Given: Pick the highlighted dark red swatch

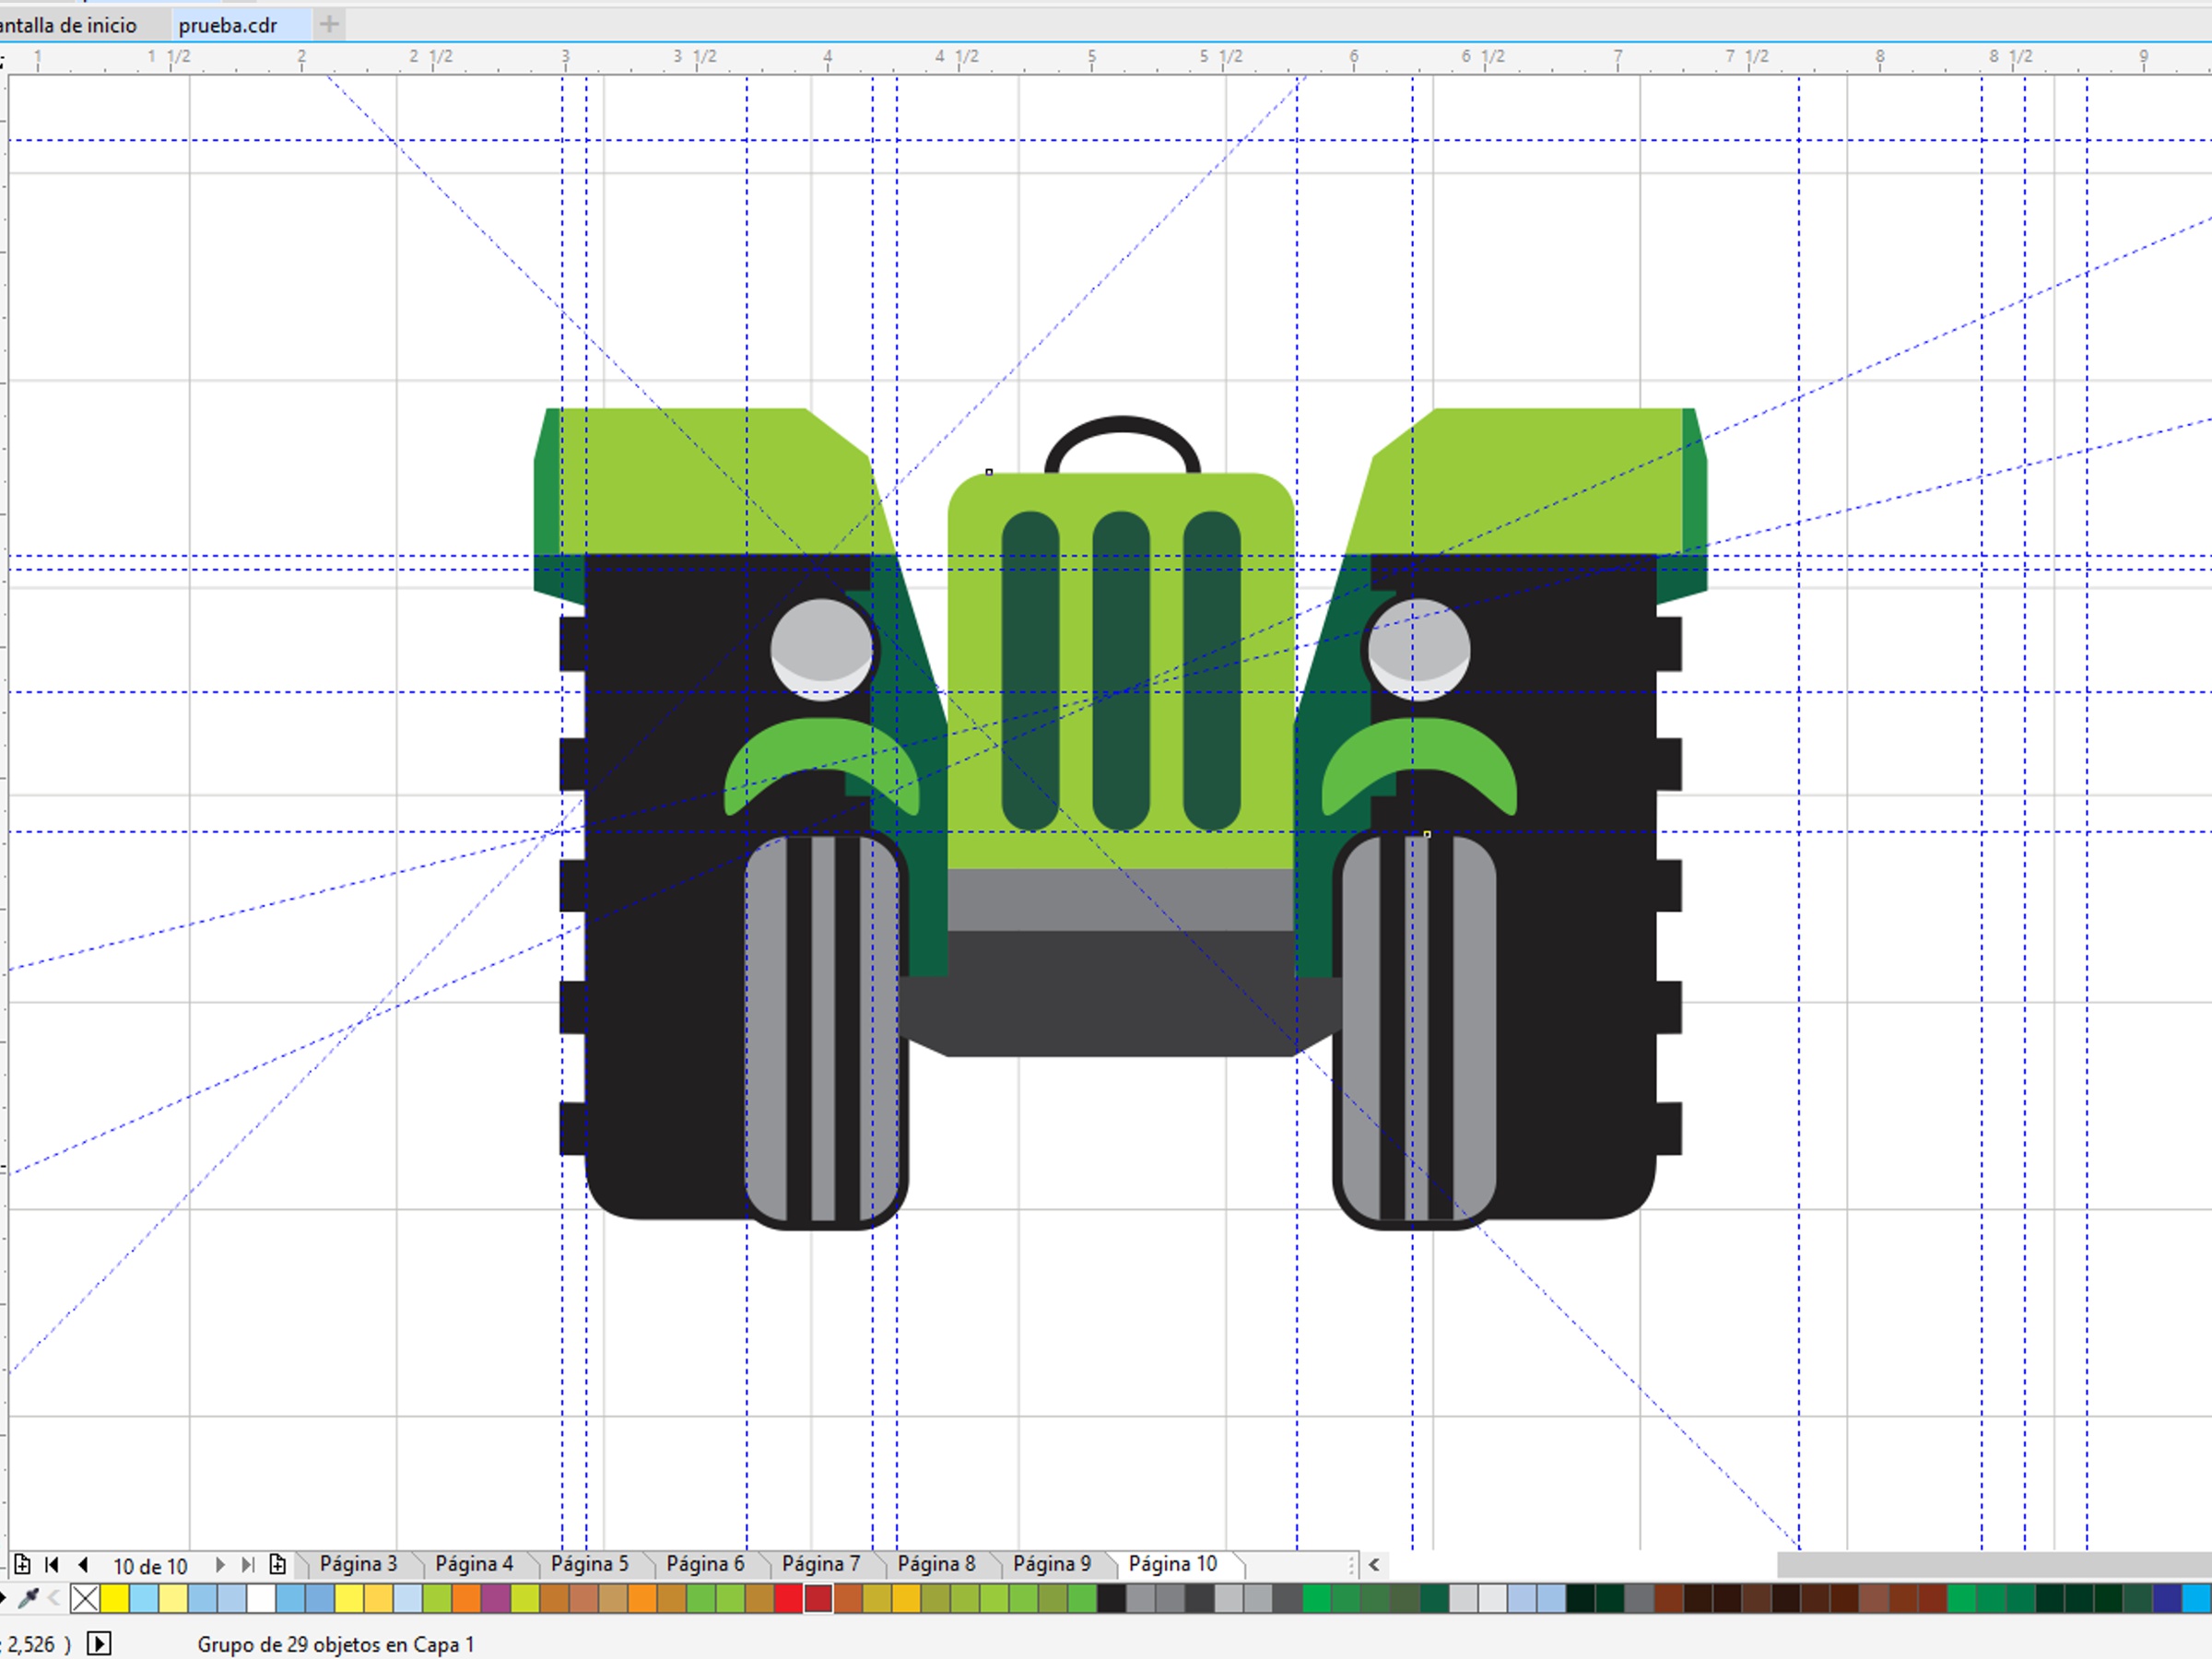Looking at the screenshot, I should point(818,1599).
